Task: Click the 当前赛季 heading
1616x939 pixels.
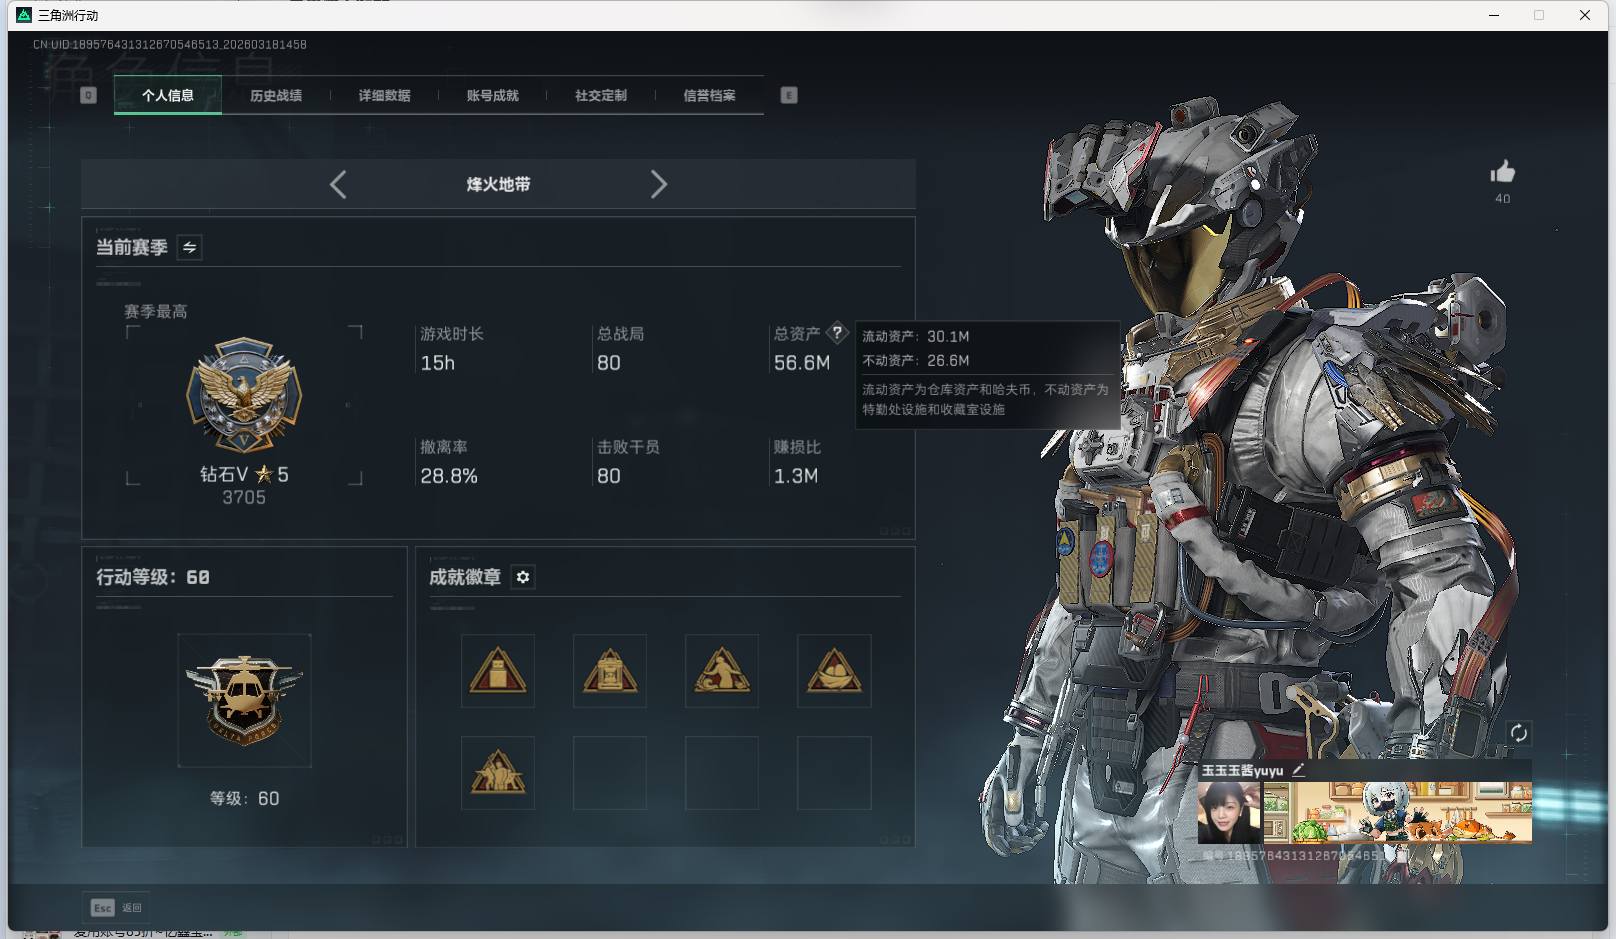Action: (131, 247)
